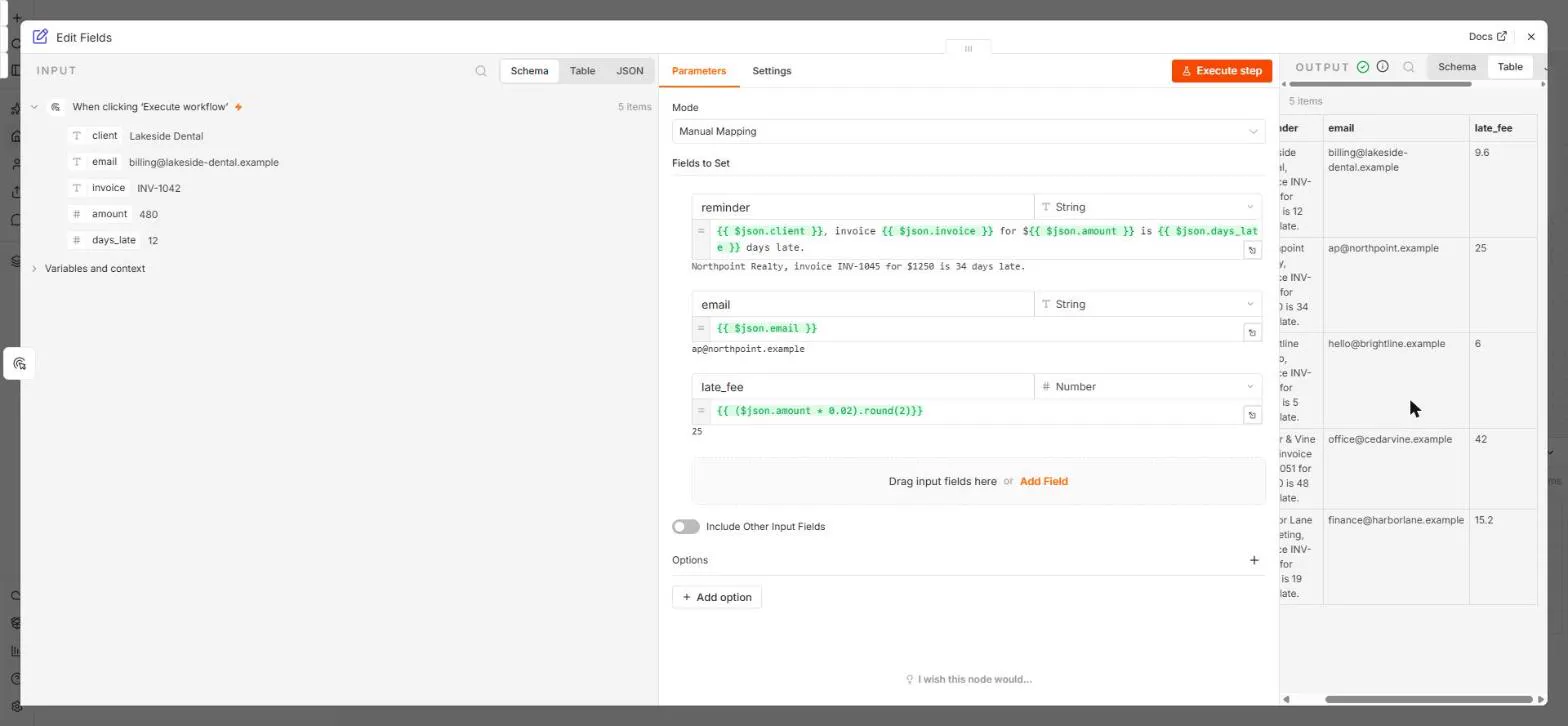Click the manual trigger cursor icon beside 'When clicking'
Screen dimensions: 1568x726
[x=56, y=107]
